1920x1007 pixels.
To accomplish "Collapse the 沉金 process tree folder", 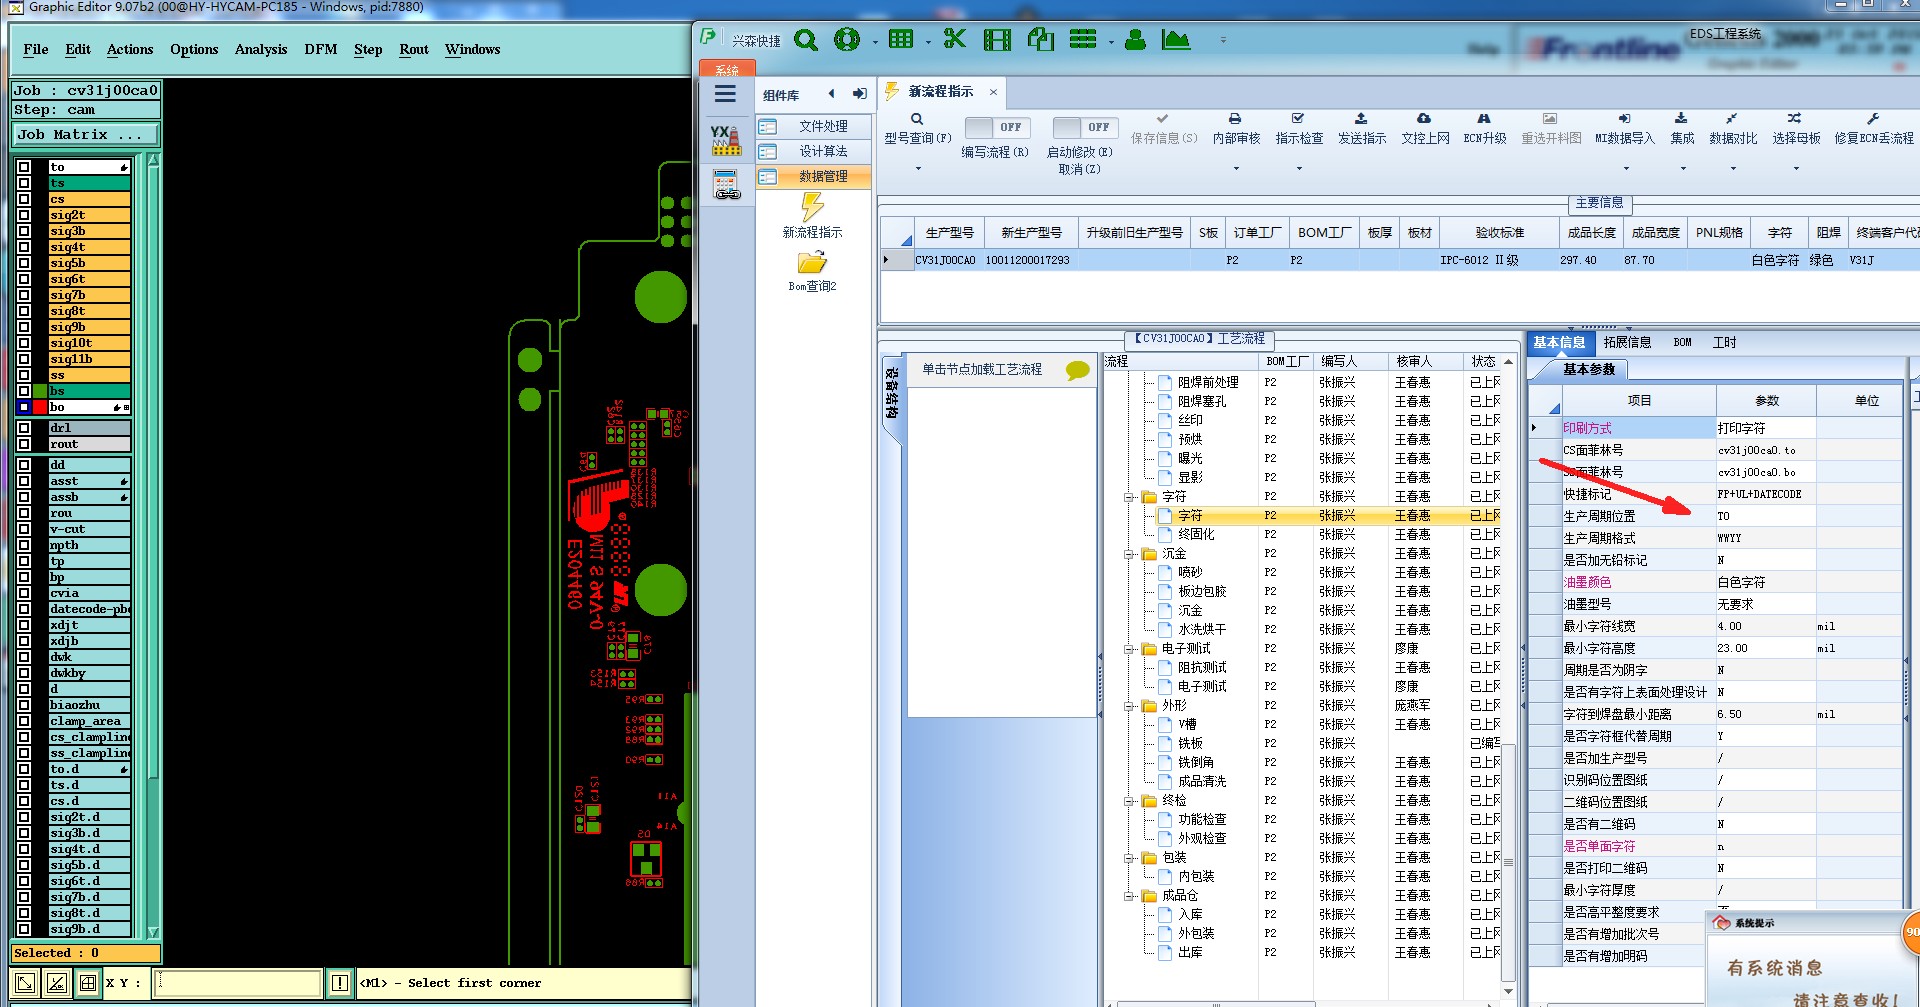I will coord(1129,554).
